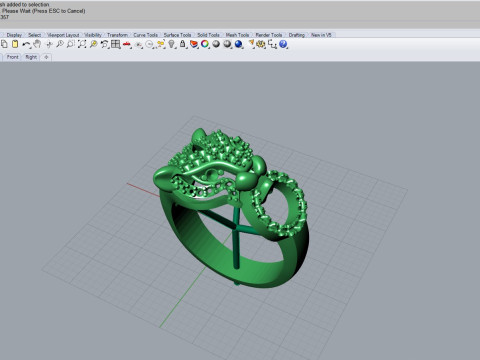The image size is (480, 360).
Task: Click the funnel Selection Filter icon
Action: (x=251, y=44)
